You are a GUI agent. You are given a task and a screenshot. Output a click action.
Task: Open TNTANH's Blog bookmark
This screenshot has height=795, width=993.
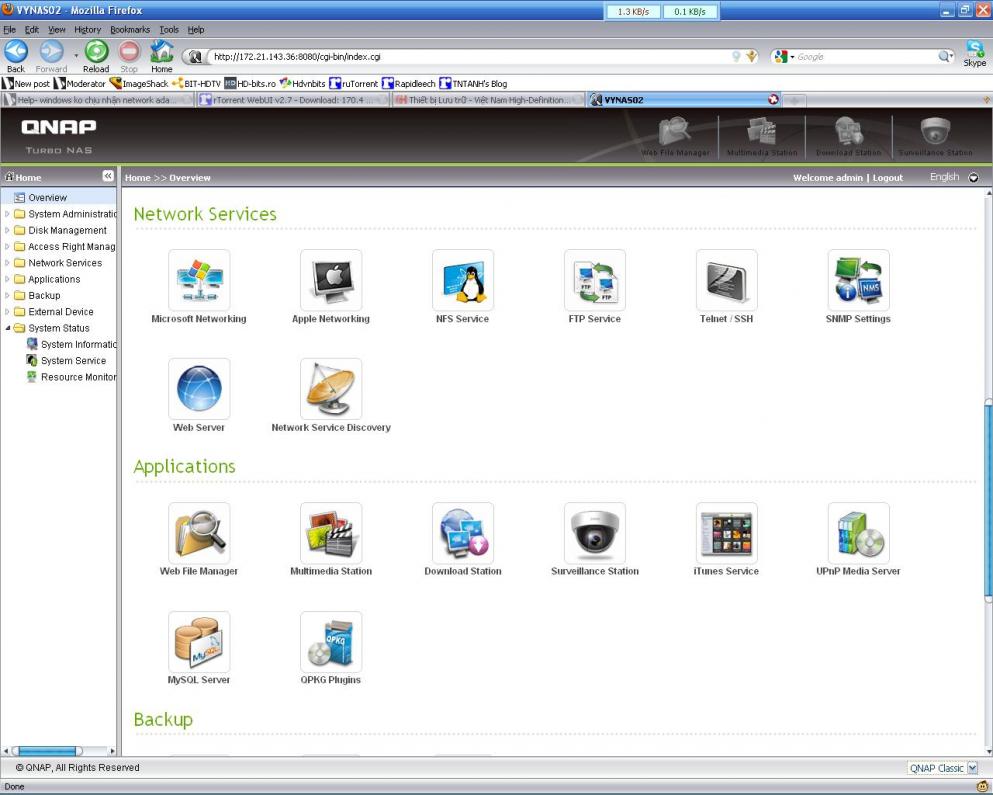pyautogui.click(x=473, y=84)
